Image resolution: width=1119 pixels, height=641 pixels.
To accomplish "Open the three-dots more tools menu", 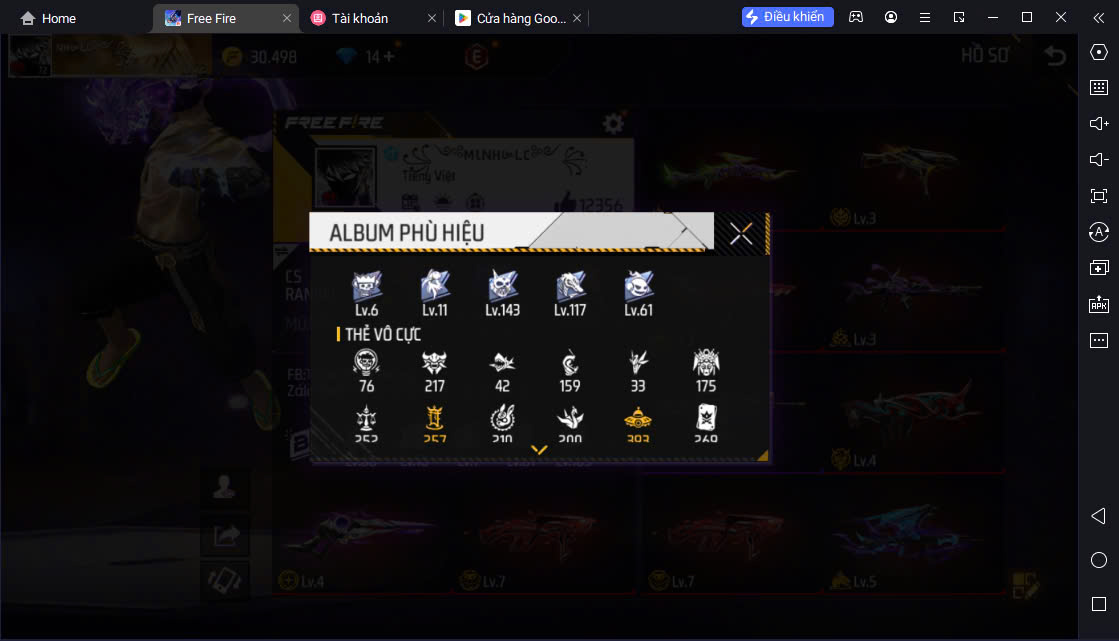I will pos(1099,340).
